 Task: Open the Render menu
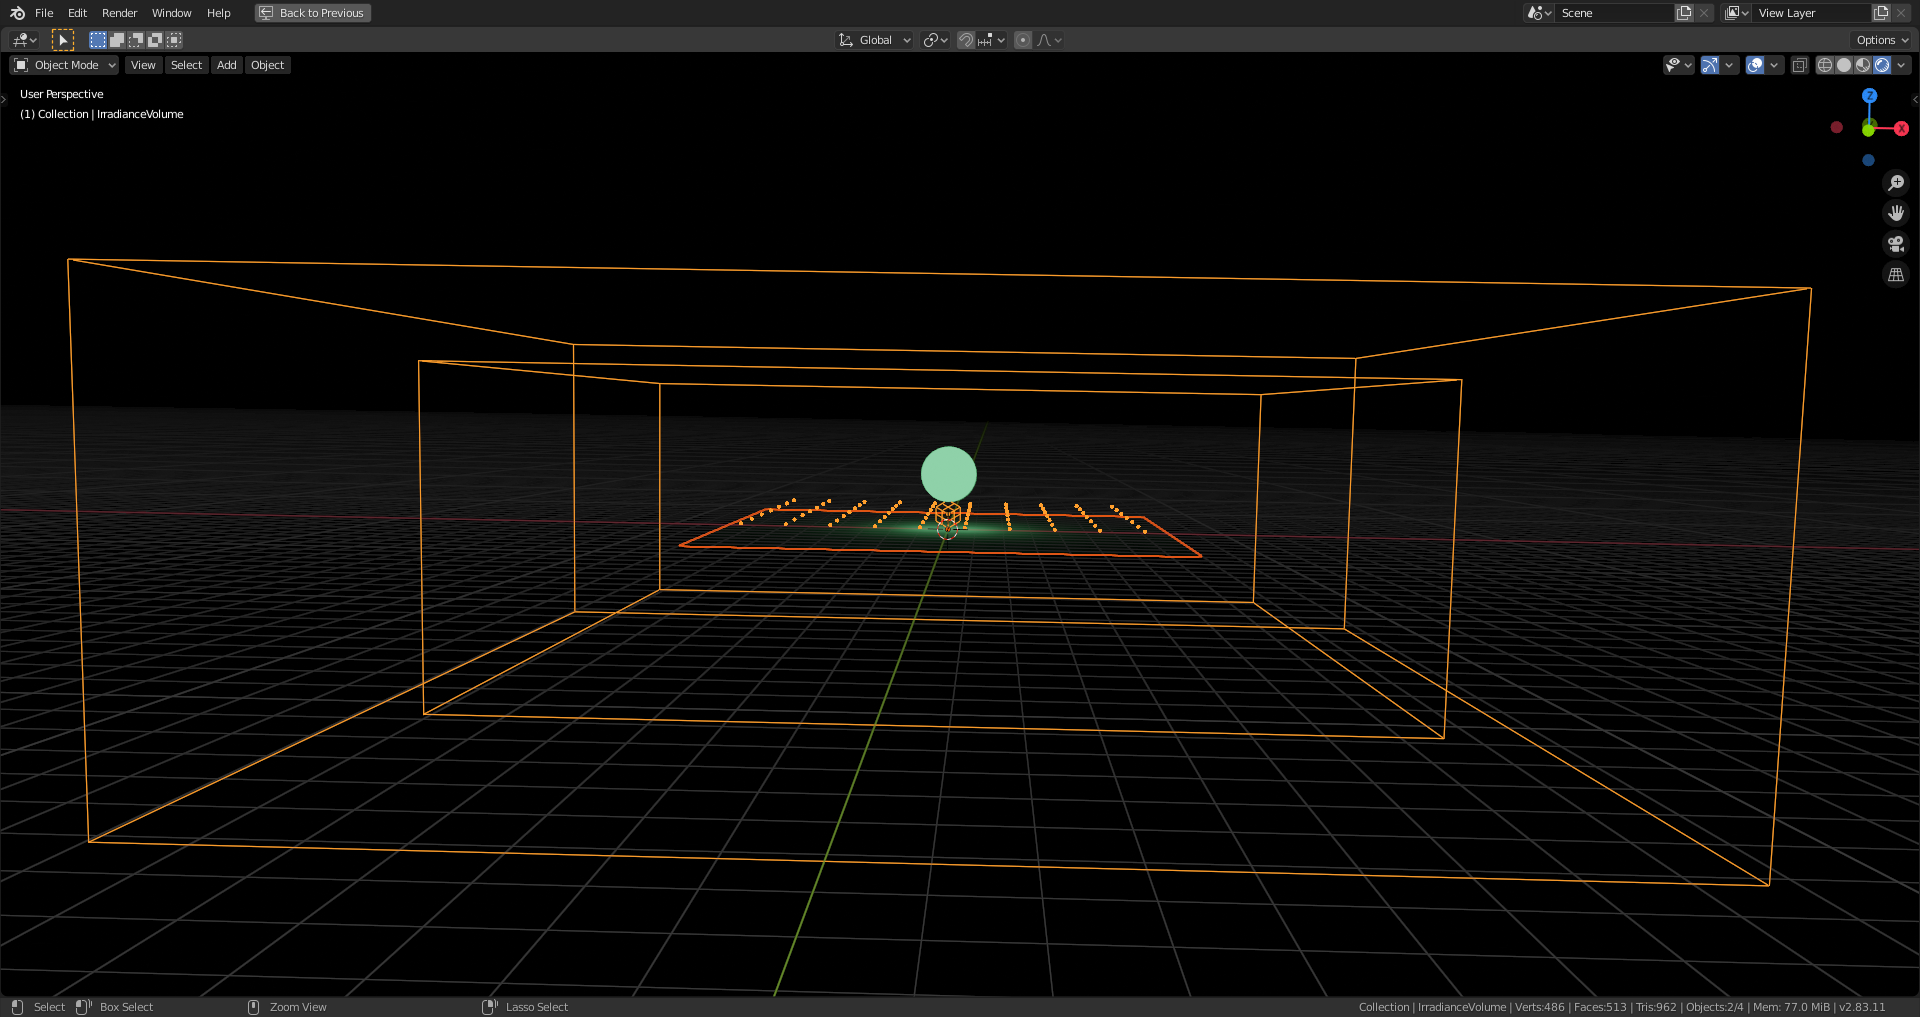(x=119, y=13)
